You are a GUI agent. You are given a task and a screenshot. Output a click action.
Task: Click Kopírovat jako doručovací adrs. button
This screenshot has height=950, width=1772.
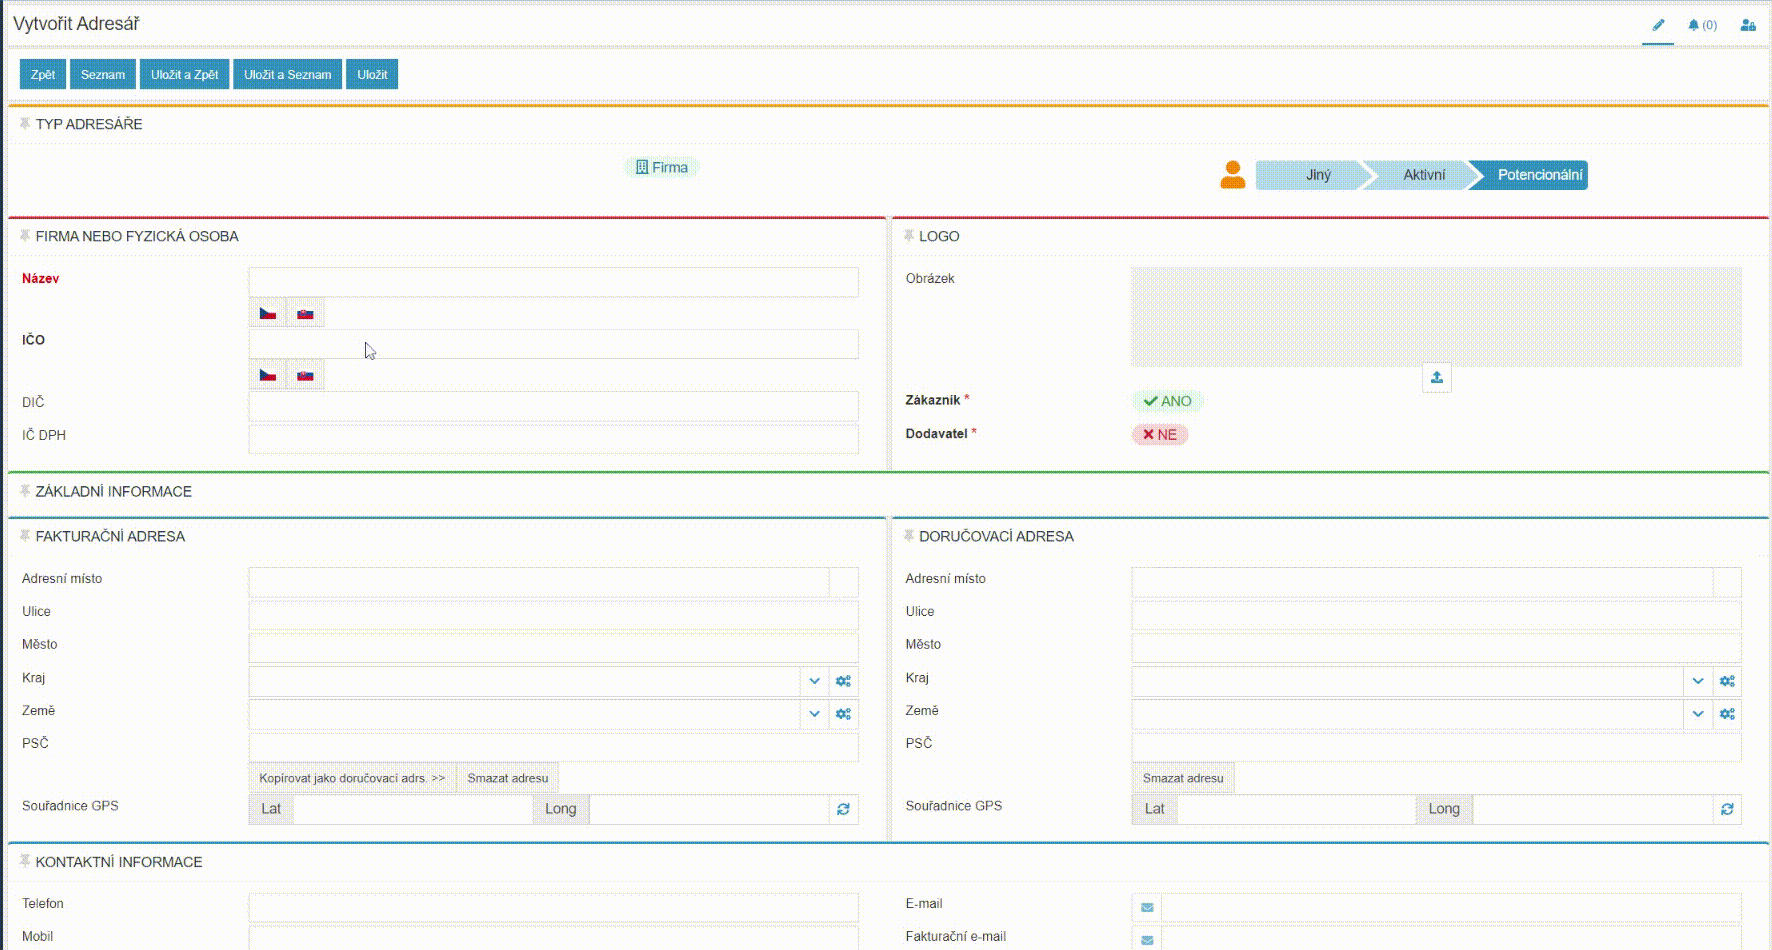coord(352,778)
